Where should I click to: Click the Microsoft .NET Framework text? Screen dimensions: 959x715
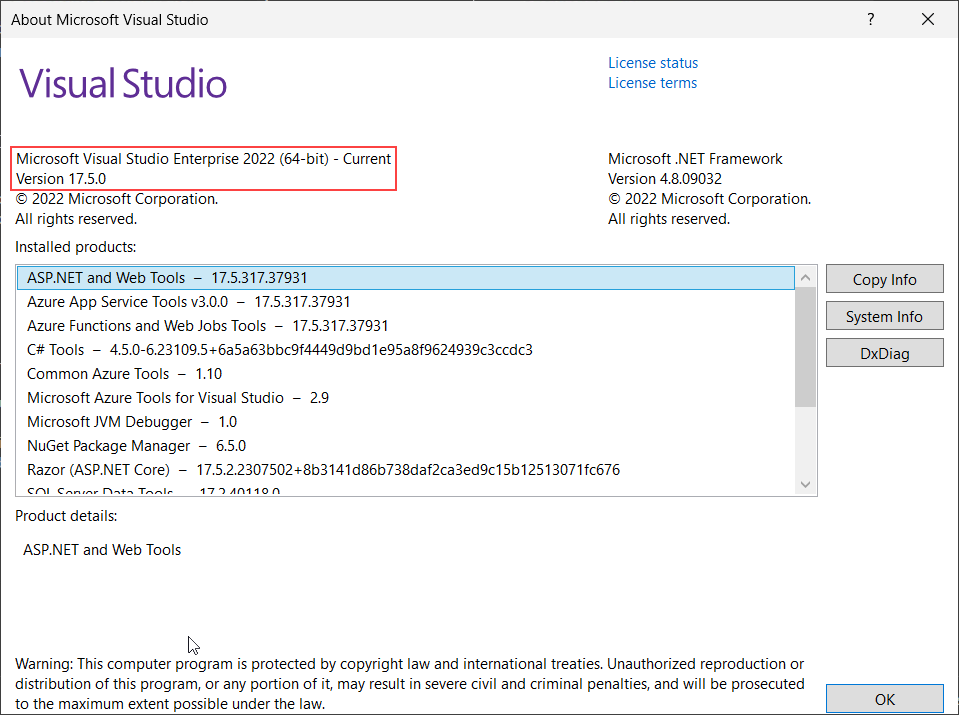click(x=695, y=159)
